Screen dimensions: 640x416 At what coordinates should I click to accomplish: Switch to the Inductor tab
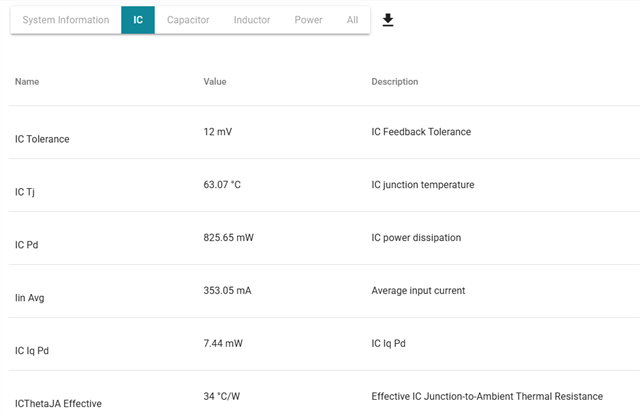(x=252, y=20)
